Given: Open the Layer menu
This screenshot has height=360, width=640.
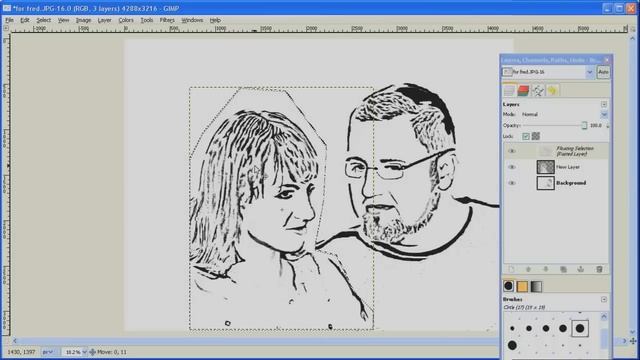Looking at the screenshot, I should pos(104,20).
